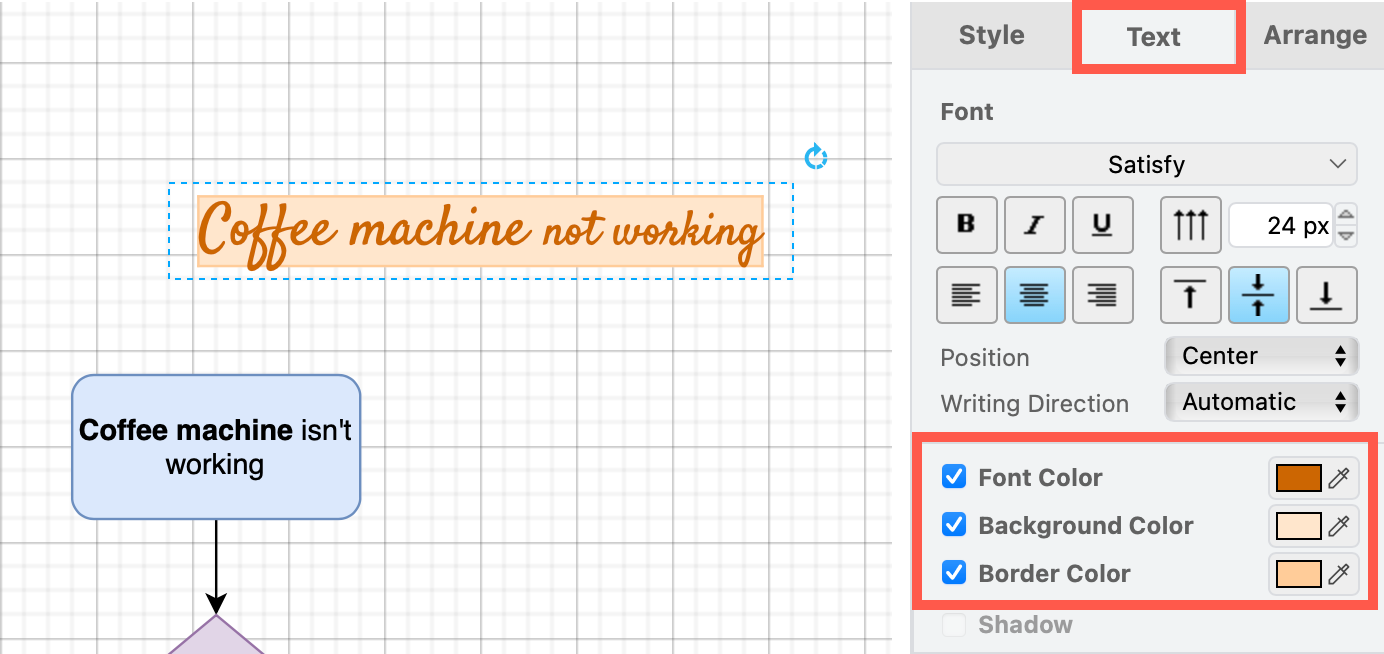1384x654 pixels.
Task: Select right text alignment
Action: (x=1102, y=294)
